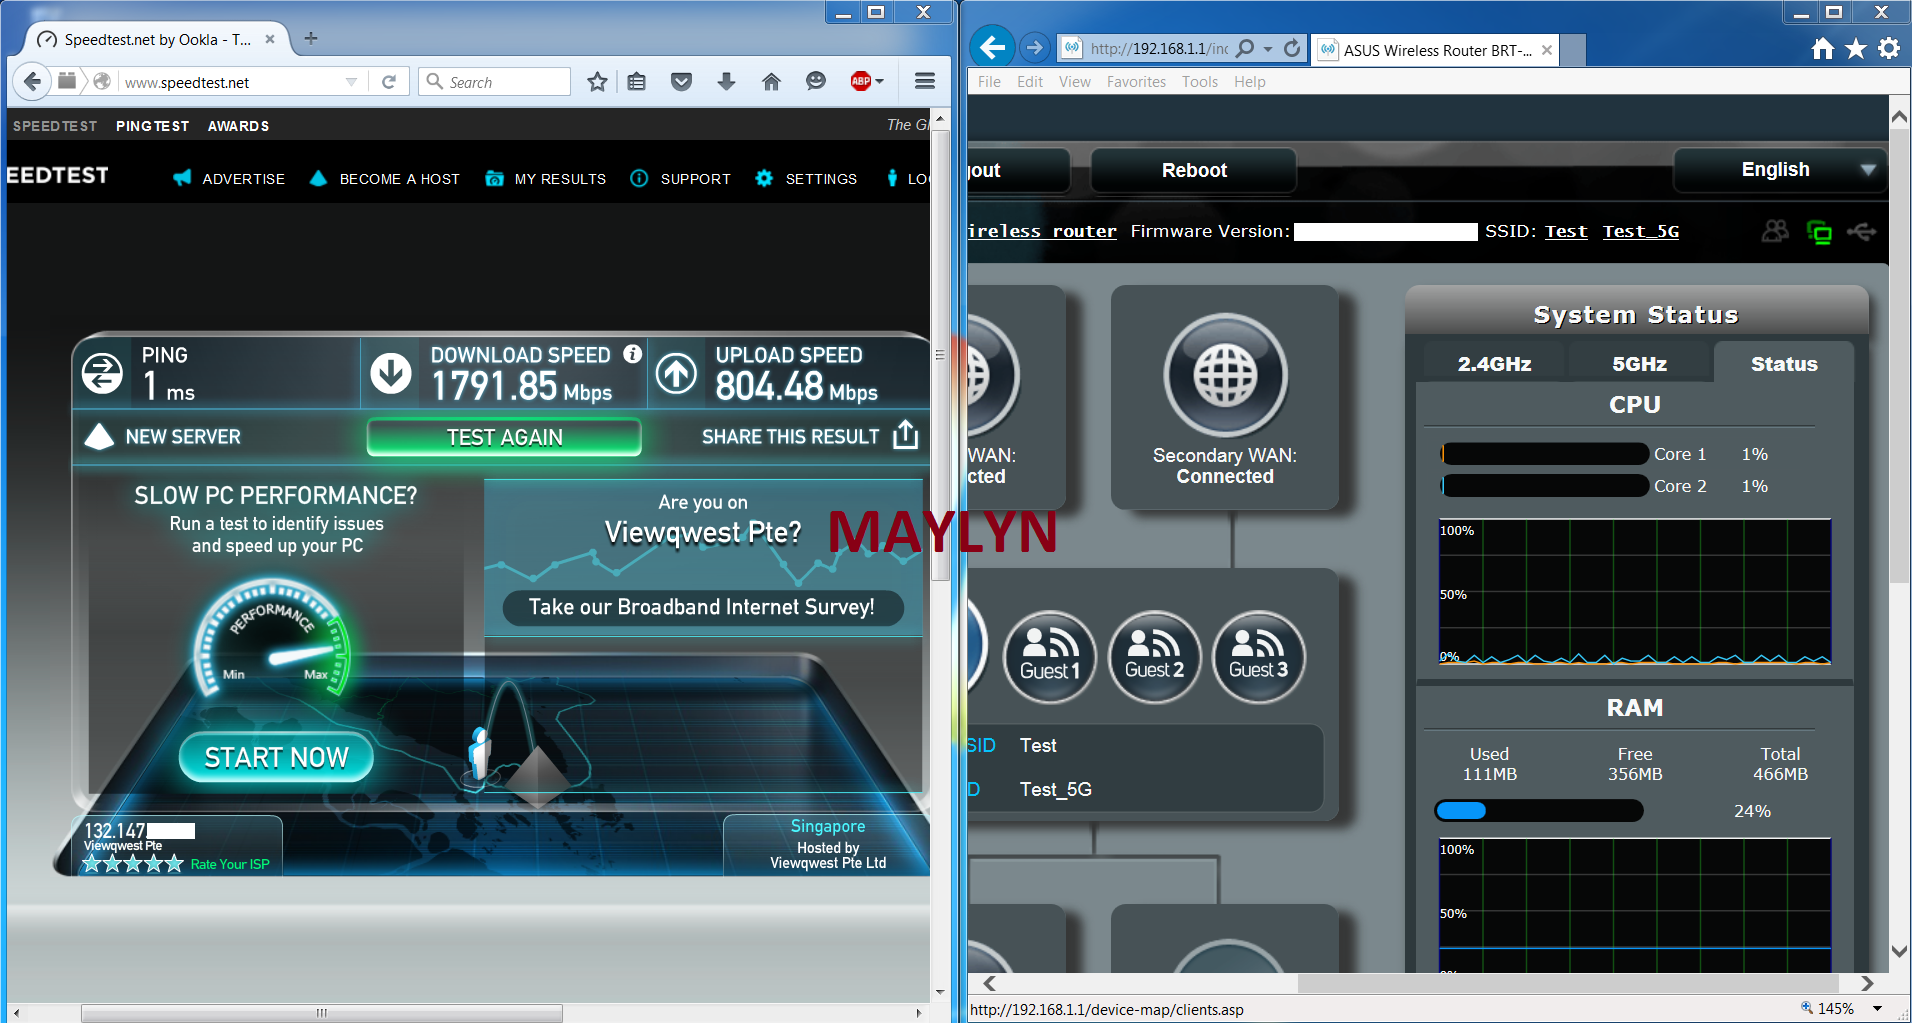The width and height of the screenshot is (1912, 1023).
Task: Click the Firefox Search input field
Action: (x=505, y=82)
